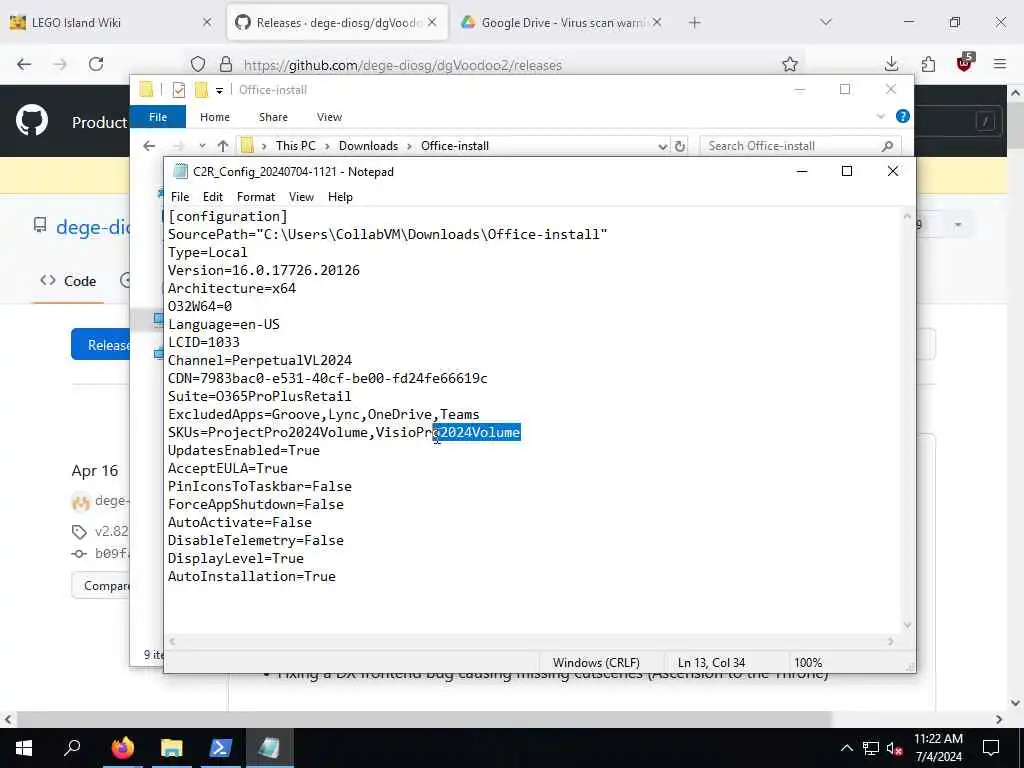
Task: Click Notepad taskbar icon
Action: pos(269,748)
